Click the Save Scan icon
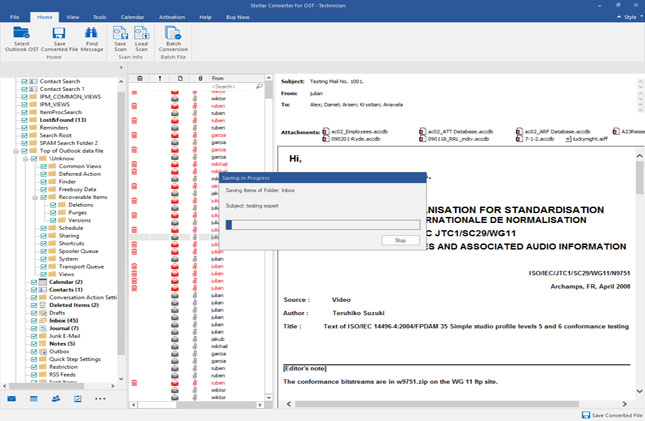 (x=120, y=39)
